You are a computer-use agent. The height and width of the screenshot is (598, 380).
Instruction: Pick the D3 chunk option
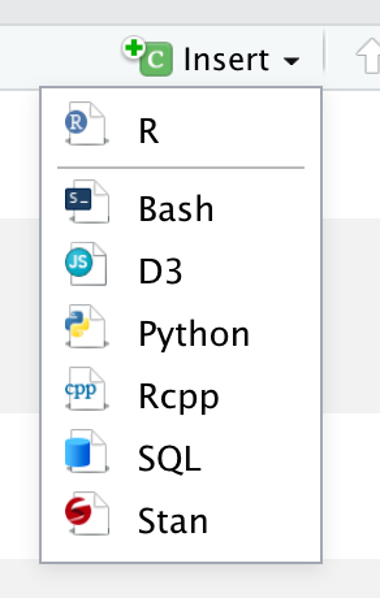click(x=160, y=271)
